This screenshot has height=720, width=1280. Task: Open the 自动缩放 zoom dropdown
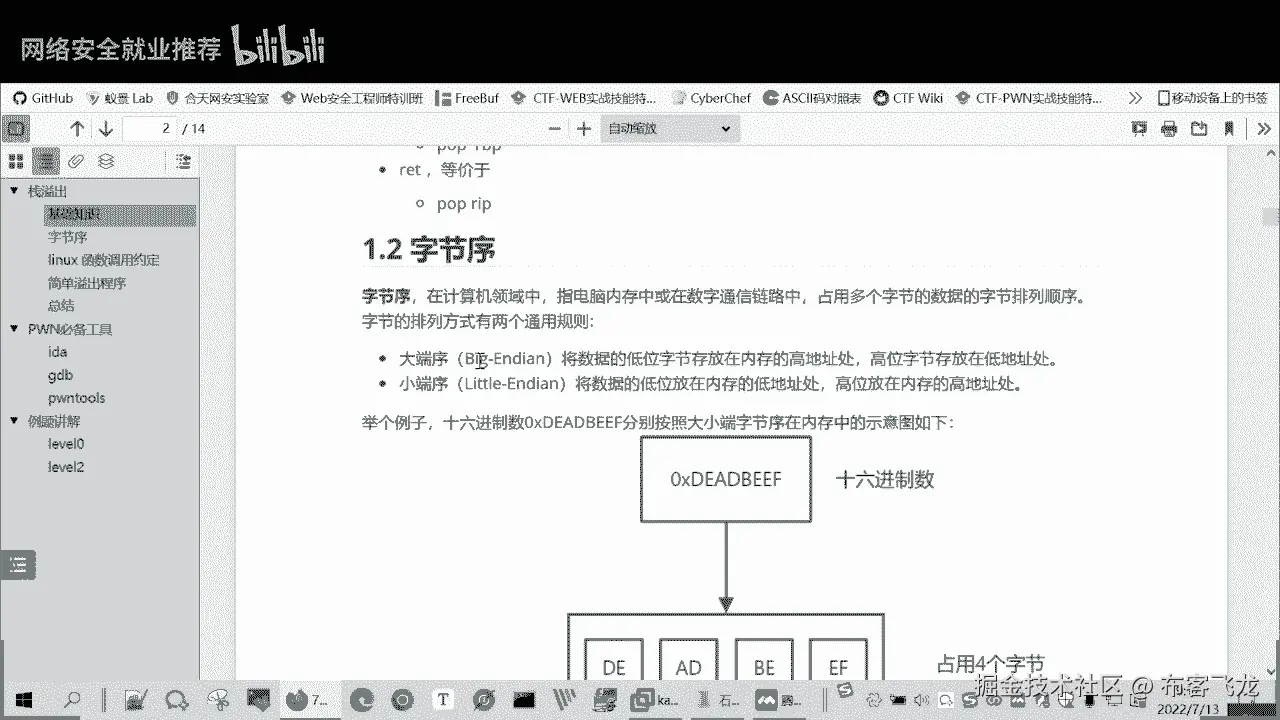pyautogui.click(x=668, y=128)
